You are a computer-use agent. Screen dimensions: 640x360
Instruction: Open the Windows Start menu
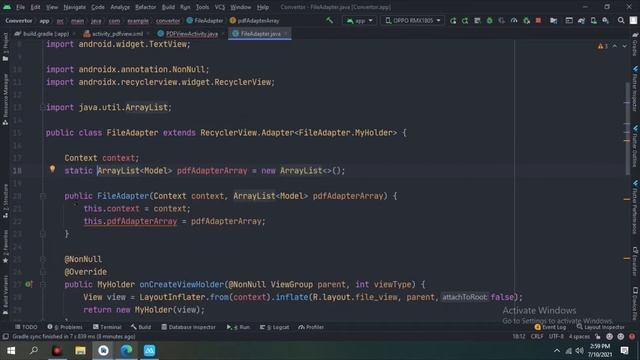tap(11, 351)
